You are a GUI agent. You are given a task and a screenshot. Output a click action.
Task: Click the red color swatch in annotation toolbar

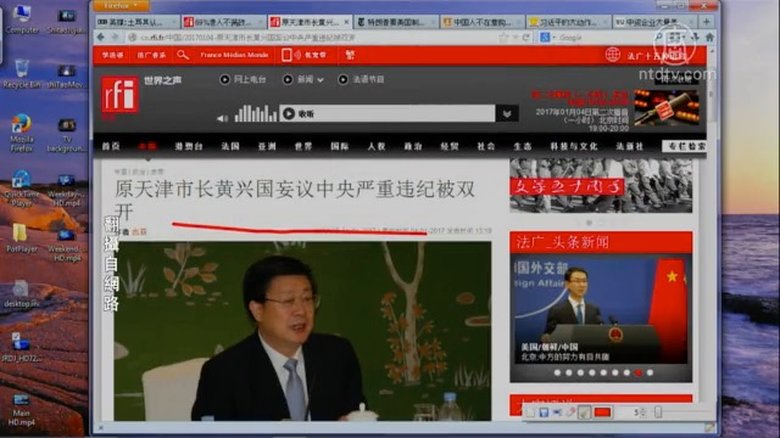pos(602,412)
